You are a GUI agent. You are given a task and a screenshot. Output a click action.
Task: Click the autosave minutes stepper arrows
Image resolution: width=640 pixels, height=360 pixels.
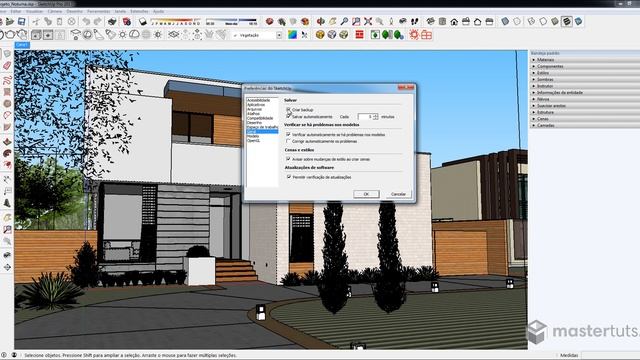[376, 117]
